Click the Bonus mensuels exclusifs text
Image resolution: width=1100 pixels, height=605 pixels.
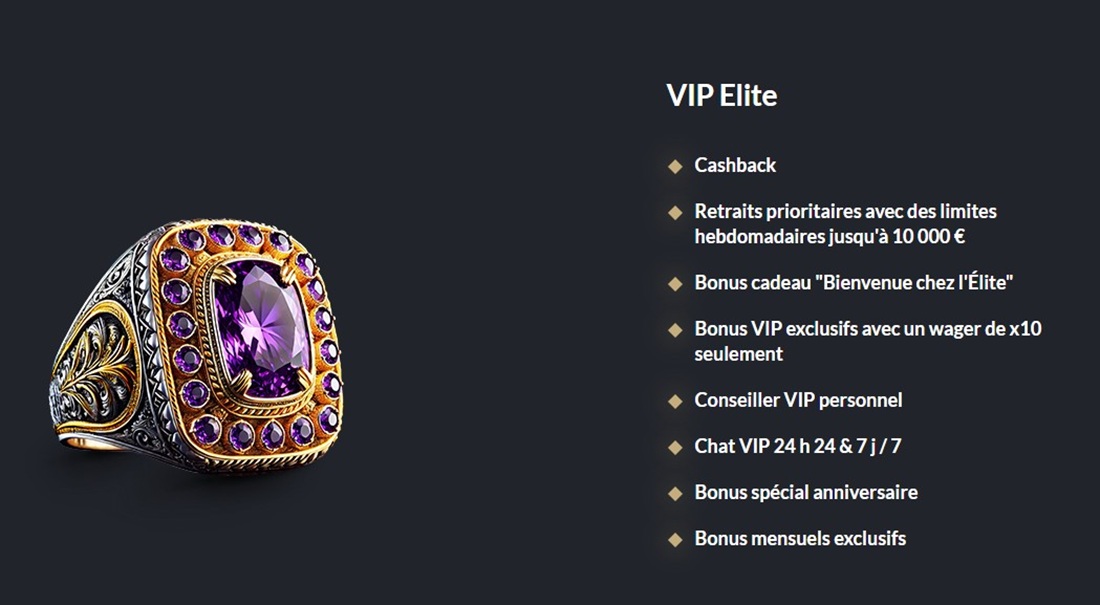pyautogui.click(x=800, y=538)
